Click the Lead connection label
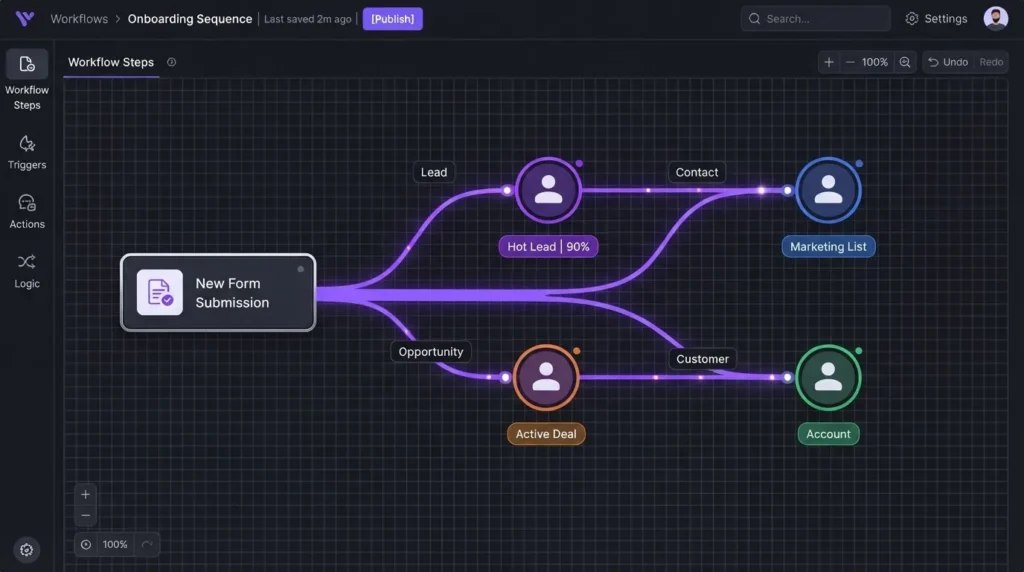The height and width of the screenshot is (572, 1024). pyautogui.click(x=434, y=172)
